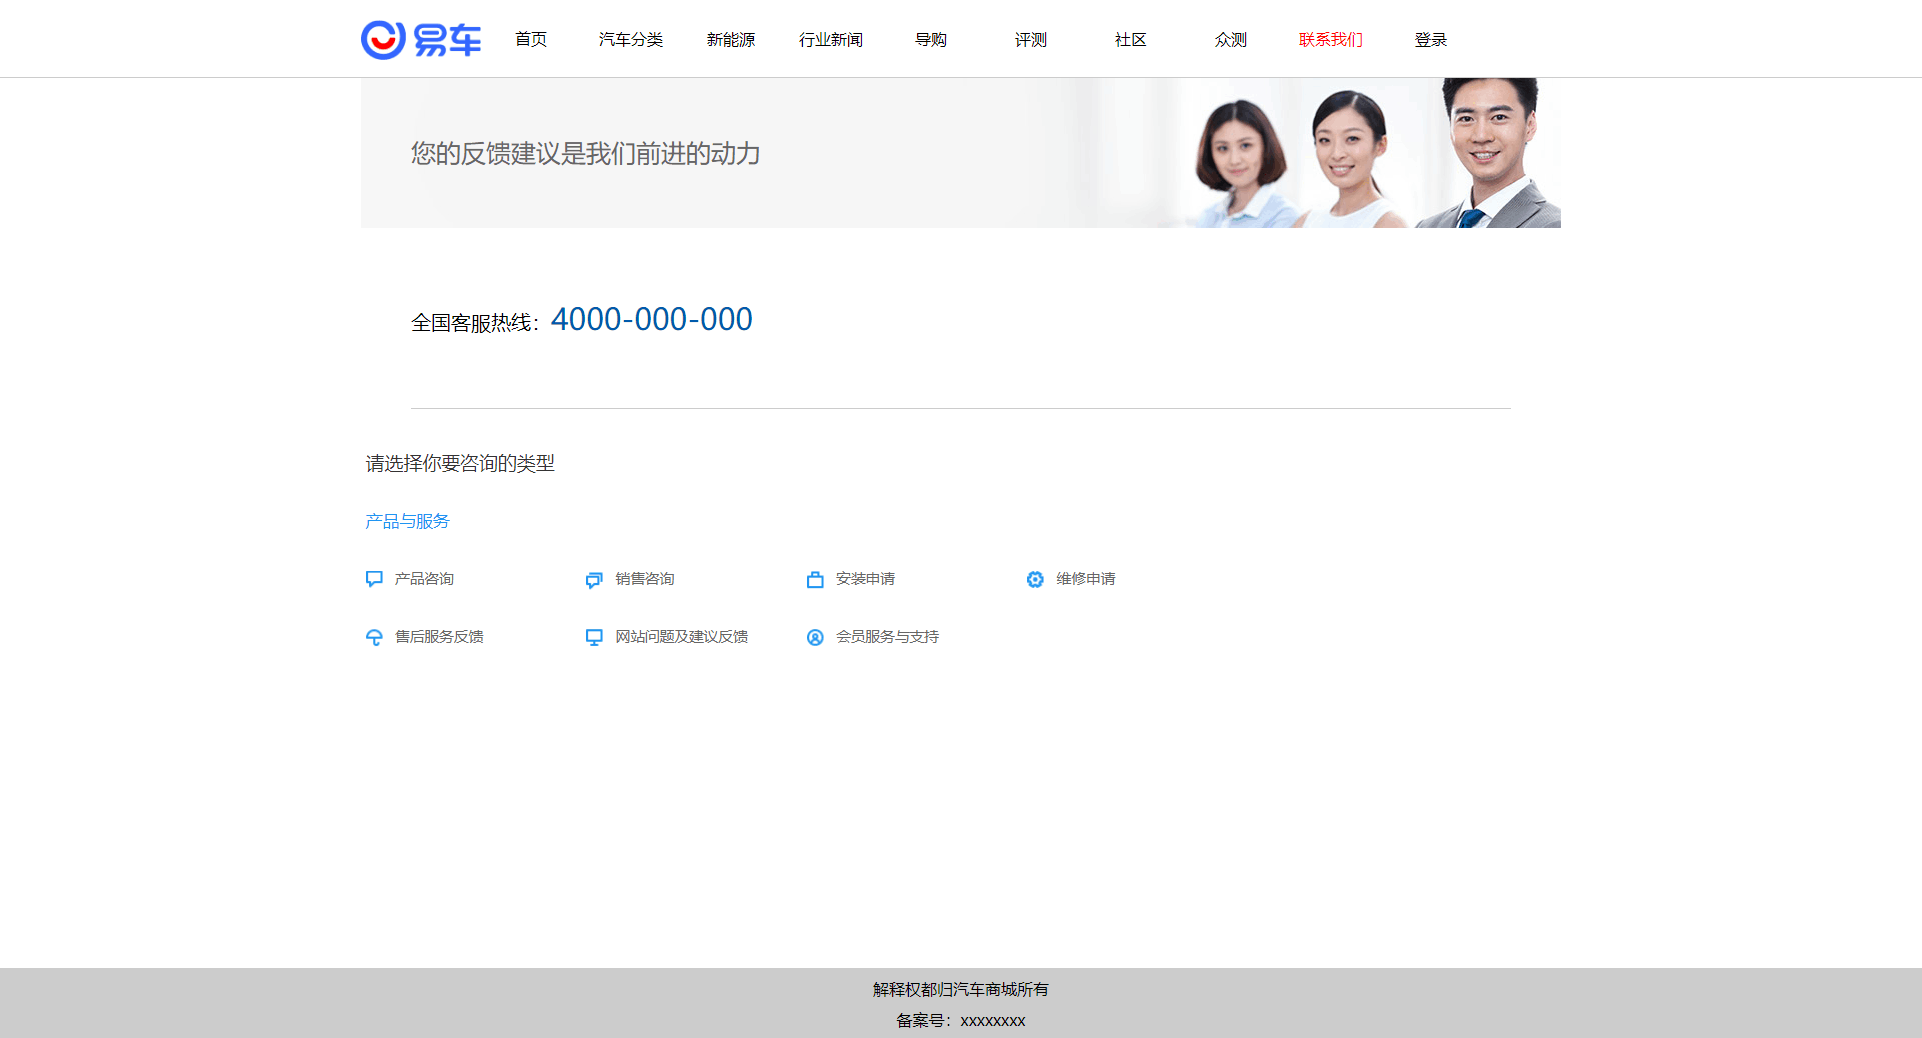Screen dimensions: 1922x1038
Task: Click the 产品咨询 speech bubble icon
Action: click(x=374, y=579)
